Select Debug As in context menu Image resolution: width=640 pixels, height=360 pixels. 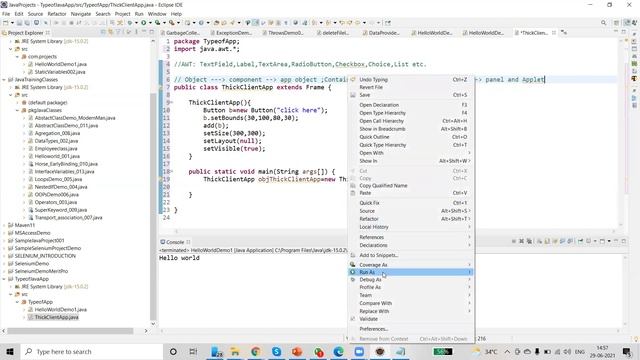tap(411, 280)
